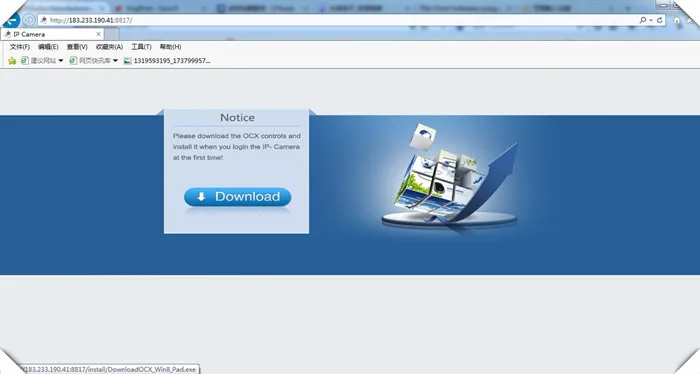This screenshot has height=374, width=700.
Task: Open a new tab with the blank tab button
Action: click(x=112, y=34)
